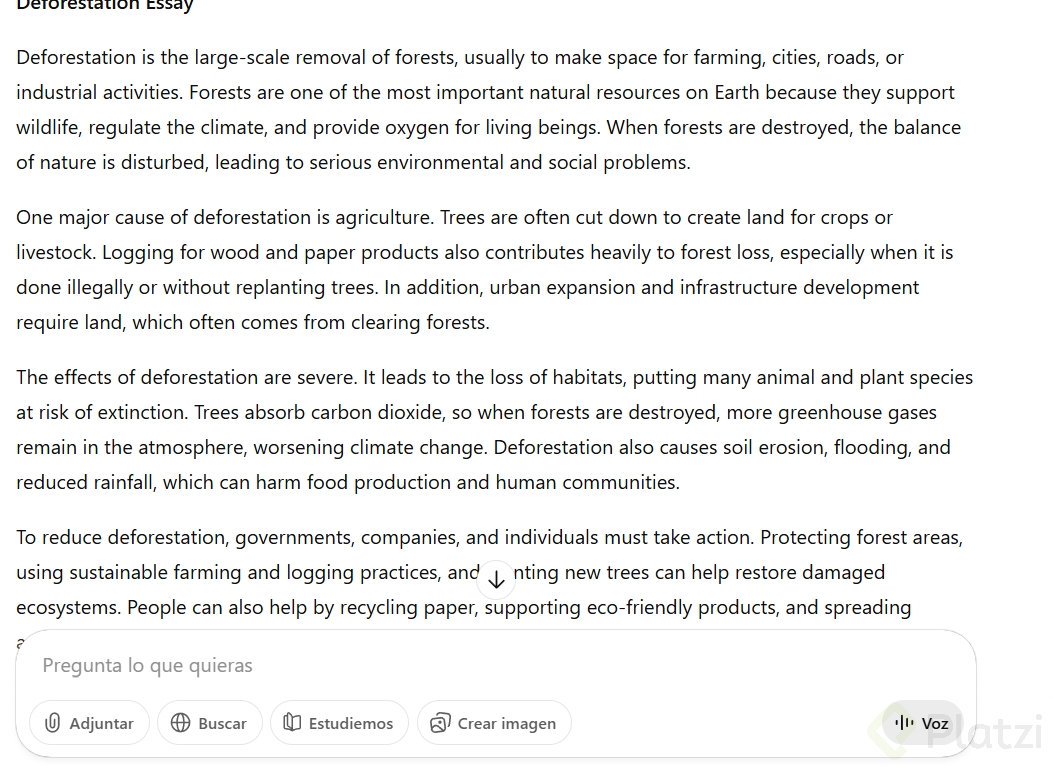
Task: Click the waveform icon on Voz
Action: 905,723
